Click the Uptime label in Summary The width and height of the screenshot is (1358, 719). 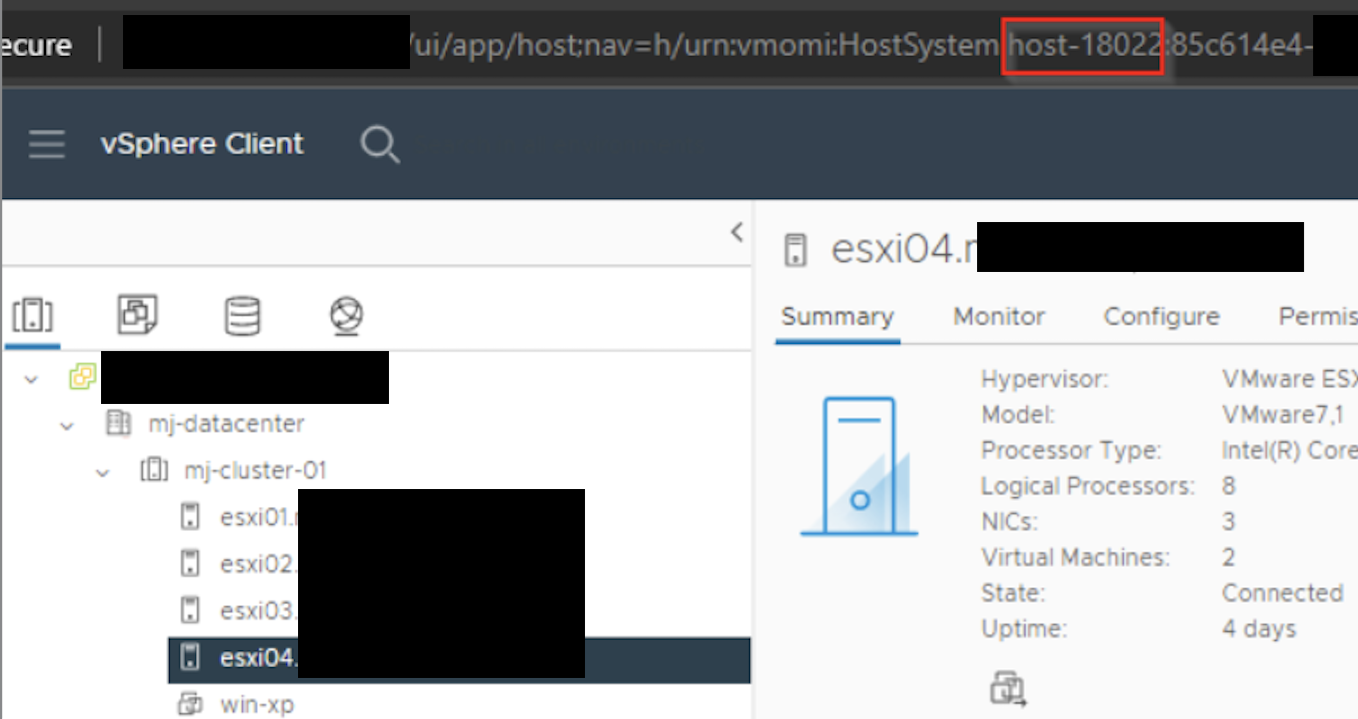[x=1024, y=629]
